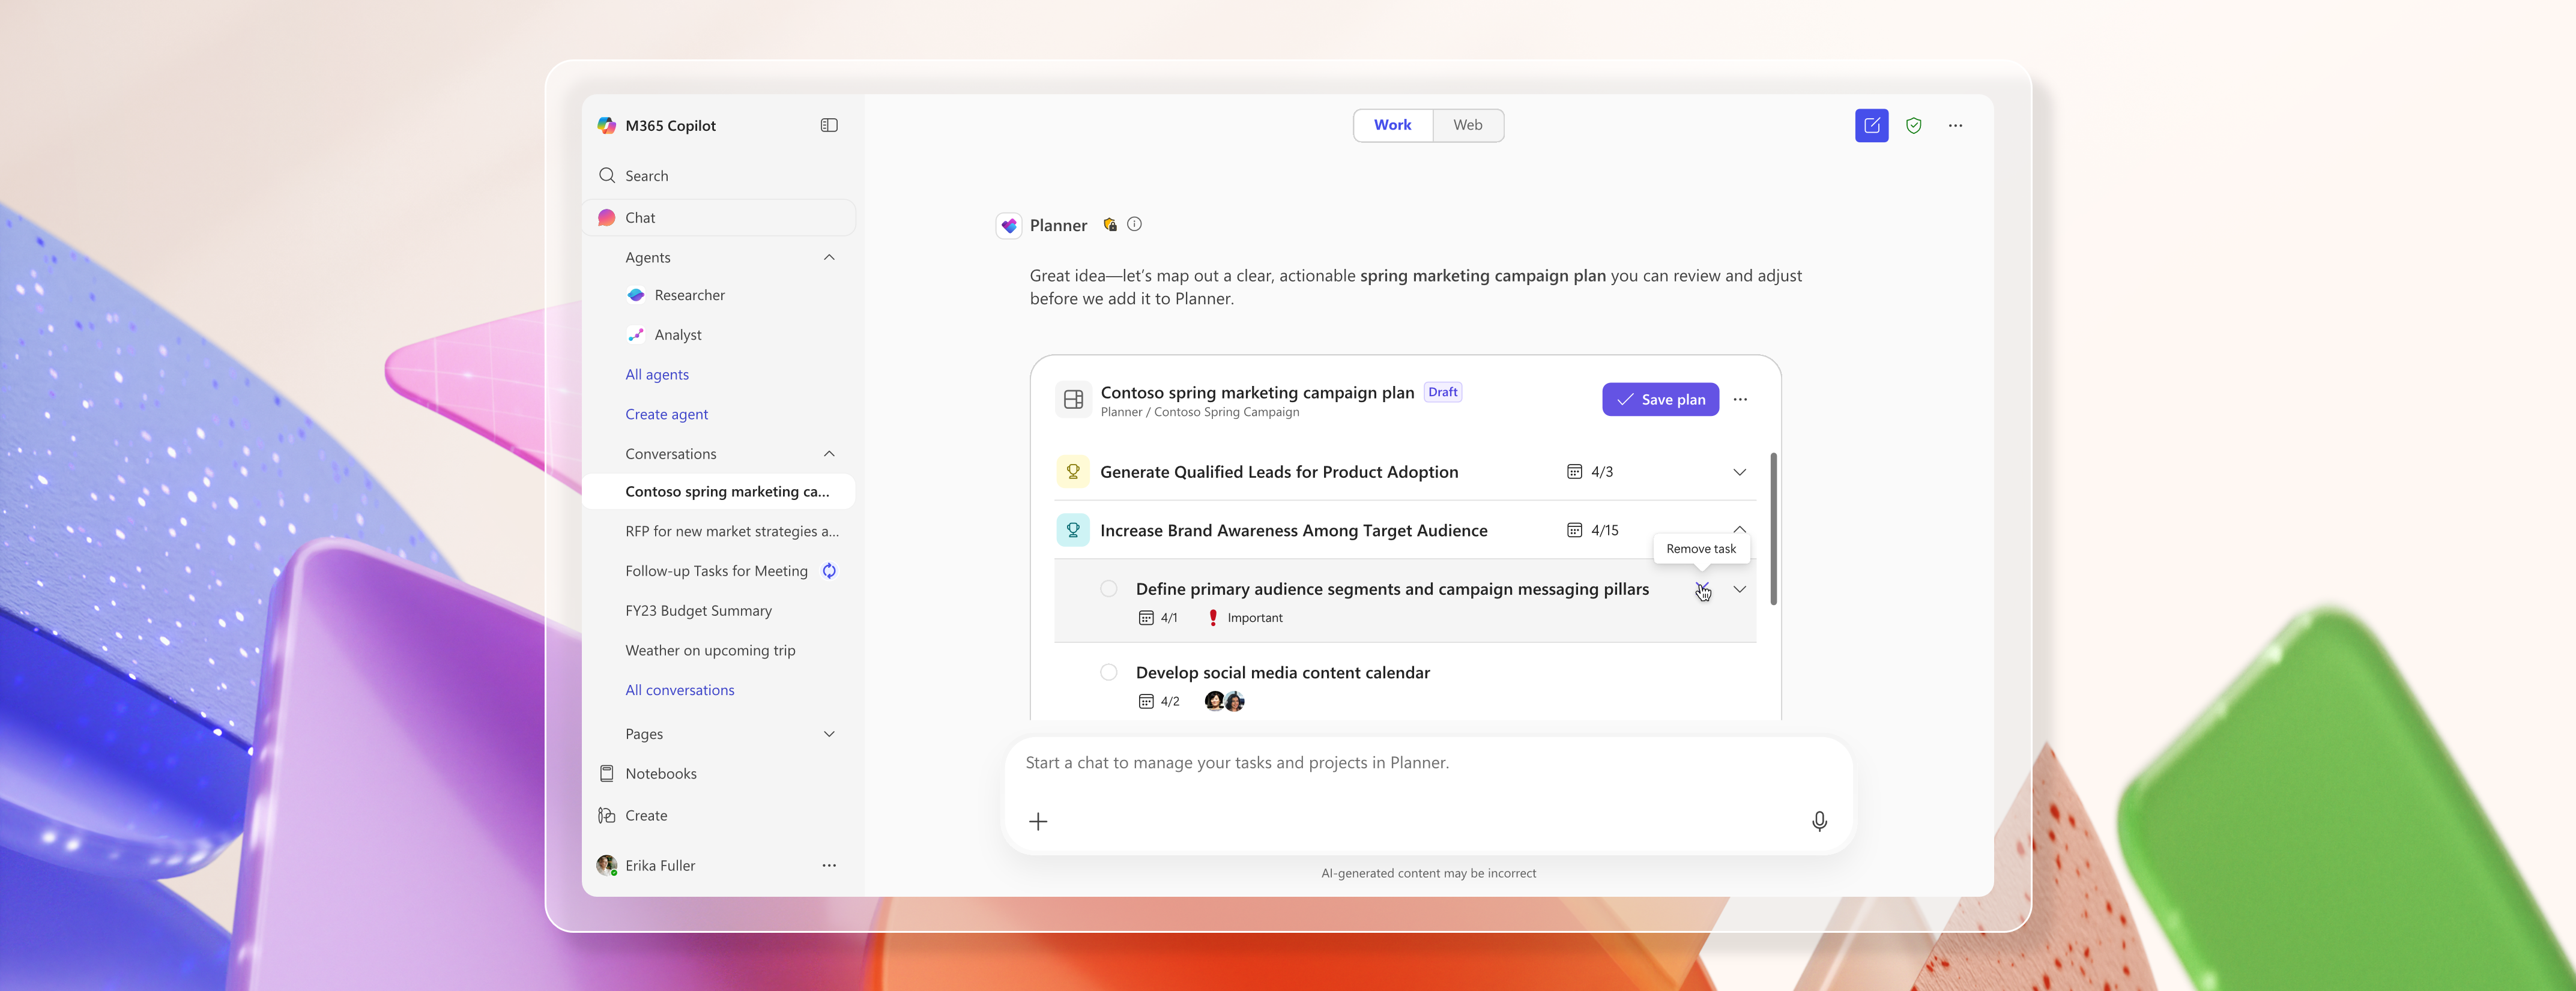
Task: Click trophy icon for Generate Qualified Leads goal
Action: (1073, 472)
